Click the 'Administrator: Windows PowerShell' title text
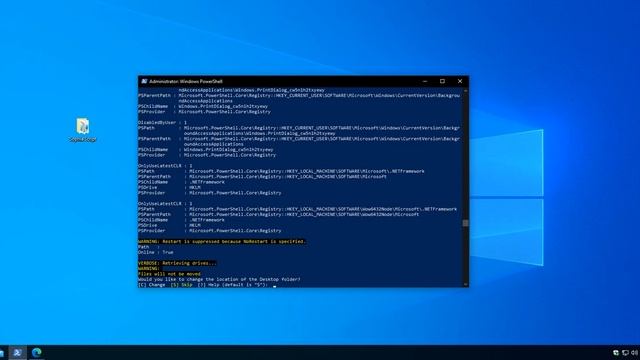640x360 pixels. [186, 81]
